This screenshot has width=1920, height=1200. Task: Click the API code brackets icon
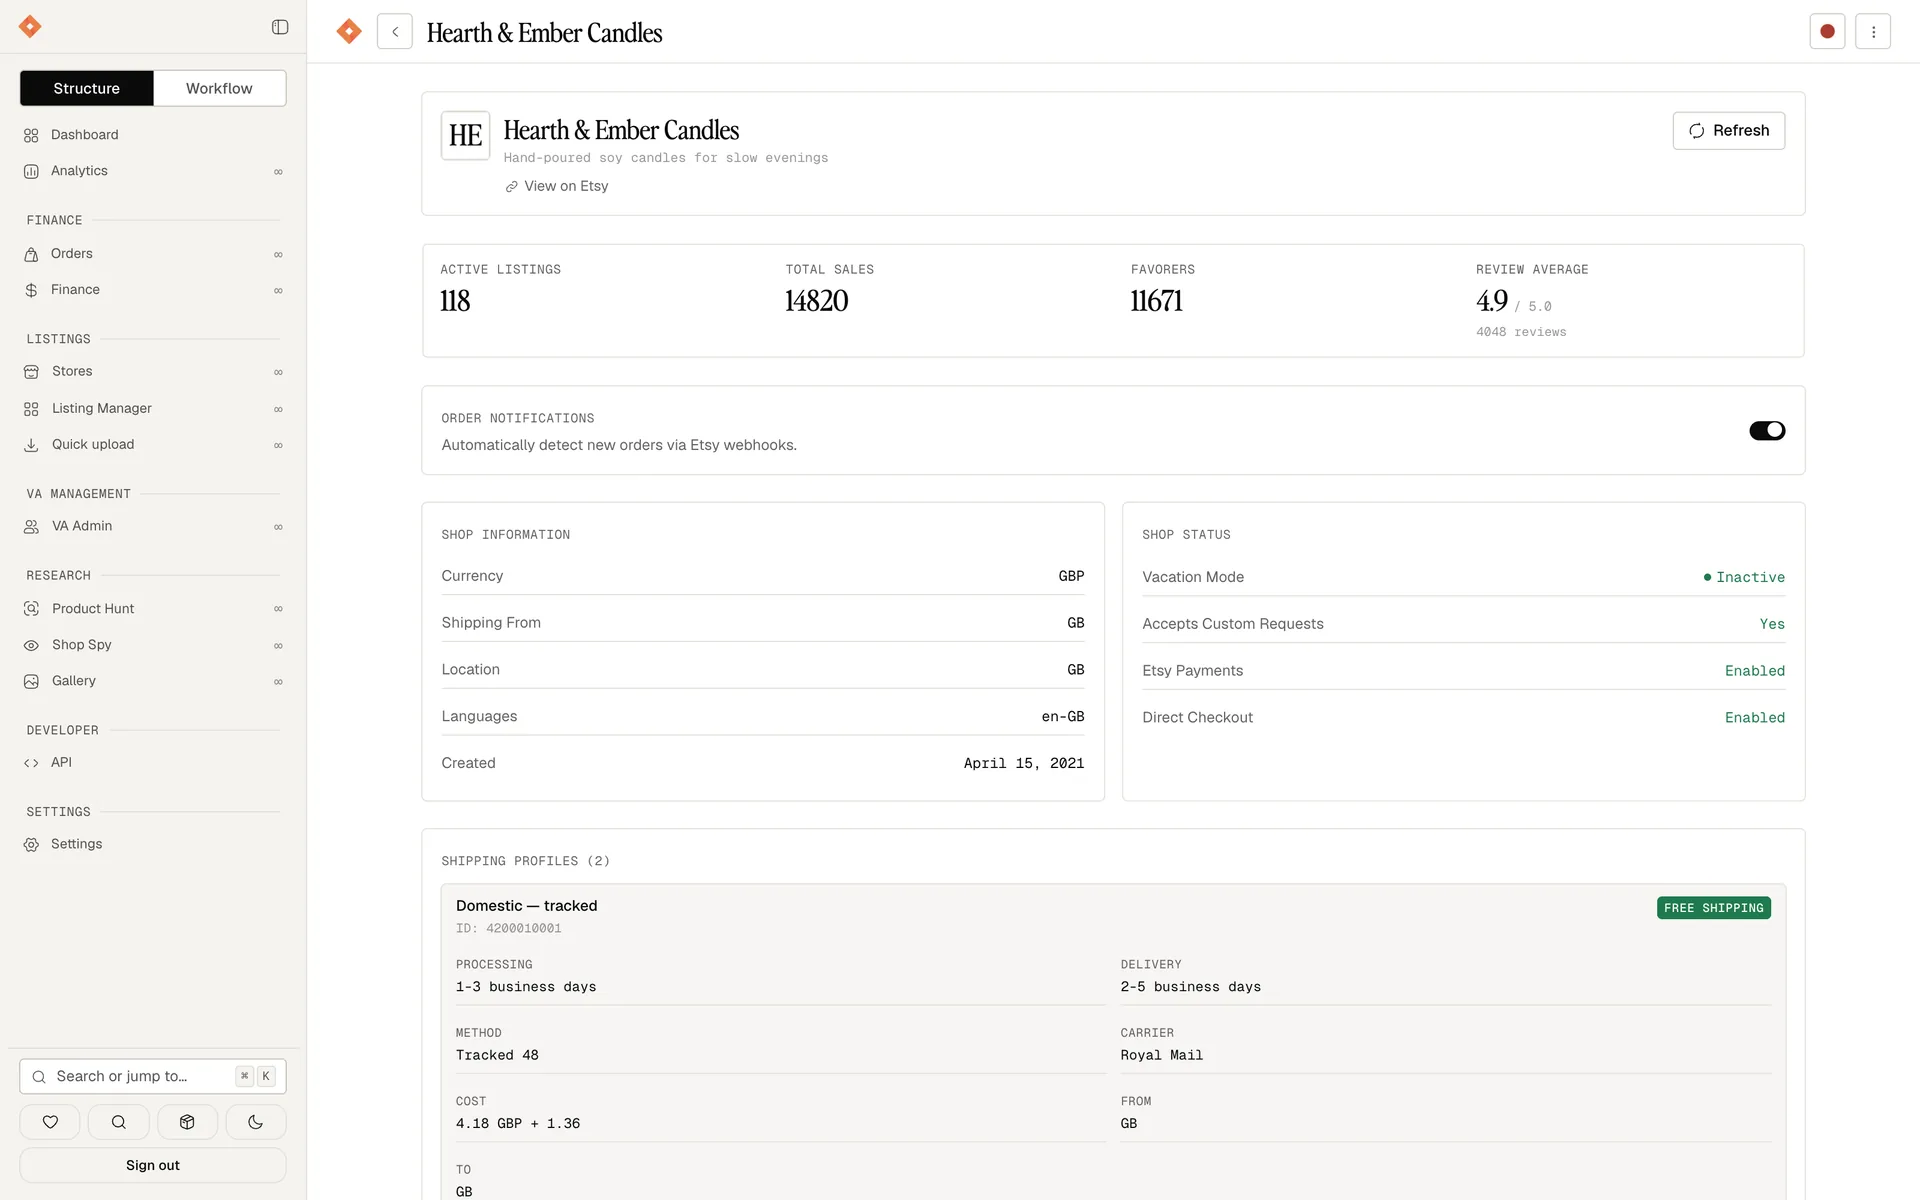[31, 762]
